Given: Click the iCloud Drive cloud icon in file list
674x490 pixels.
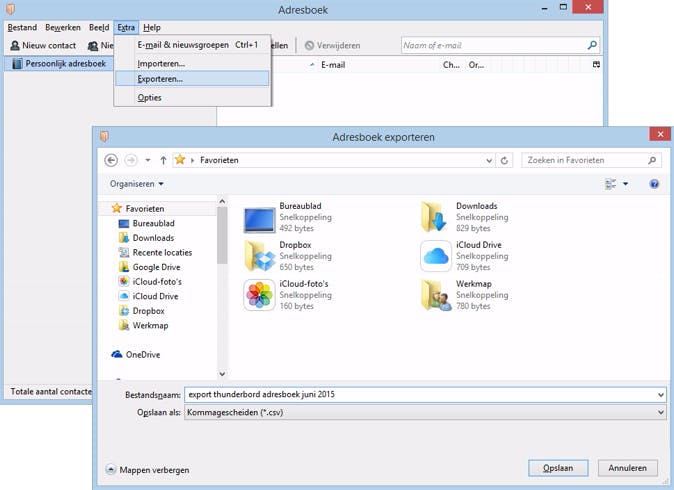Looking at the screenshot, I should tap(436, 256).
